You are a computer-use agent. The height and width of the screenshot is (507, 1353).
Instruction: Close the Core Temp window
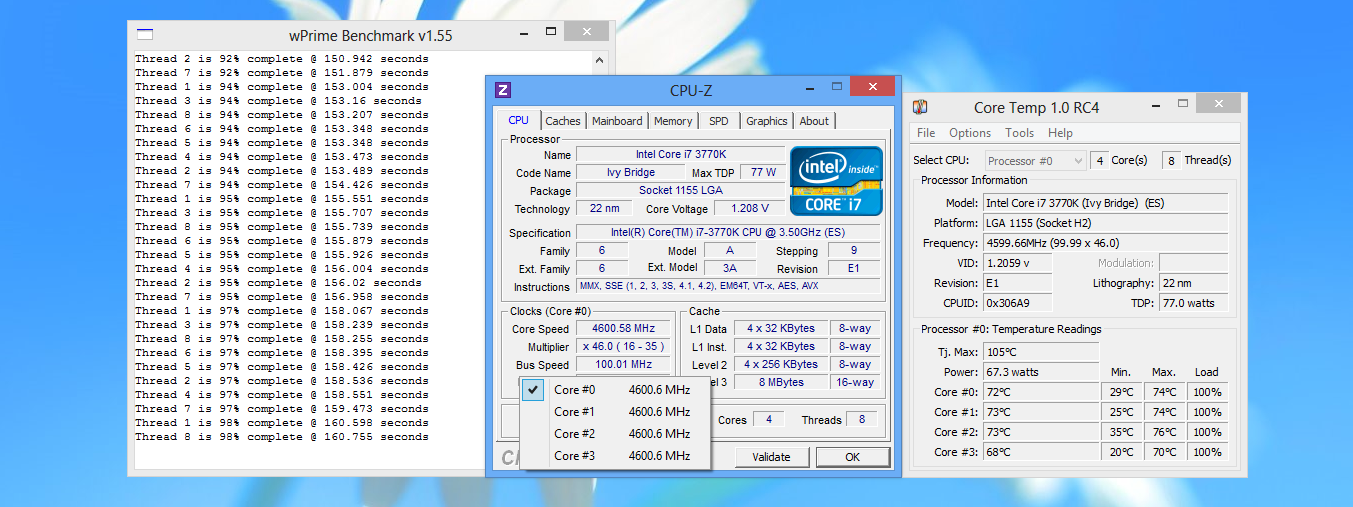1218,103
